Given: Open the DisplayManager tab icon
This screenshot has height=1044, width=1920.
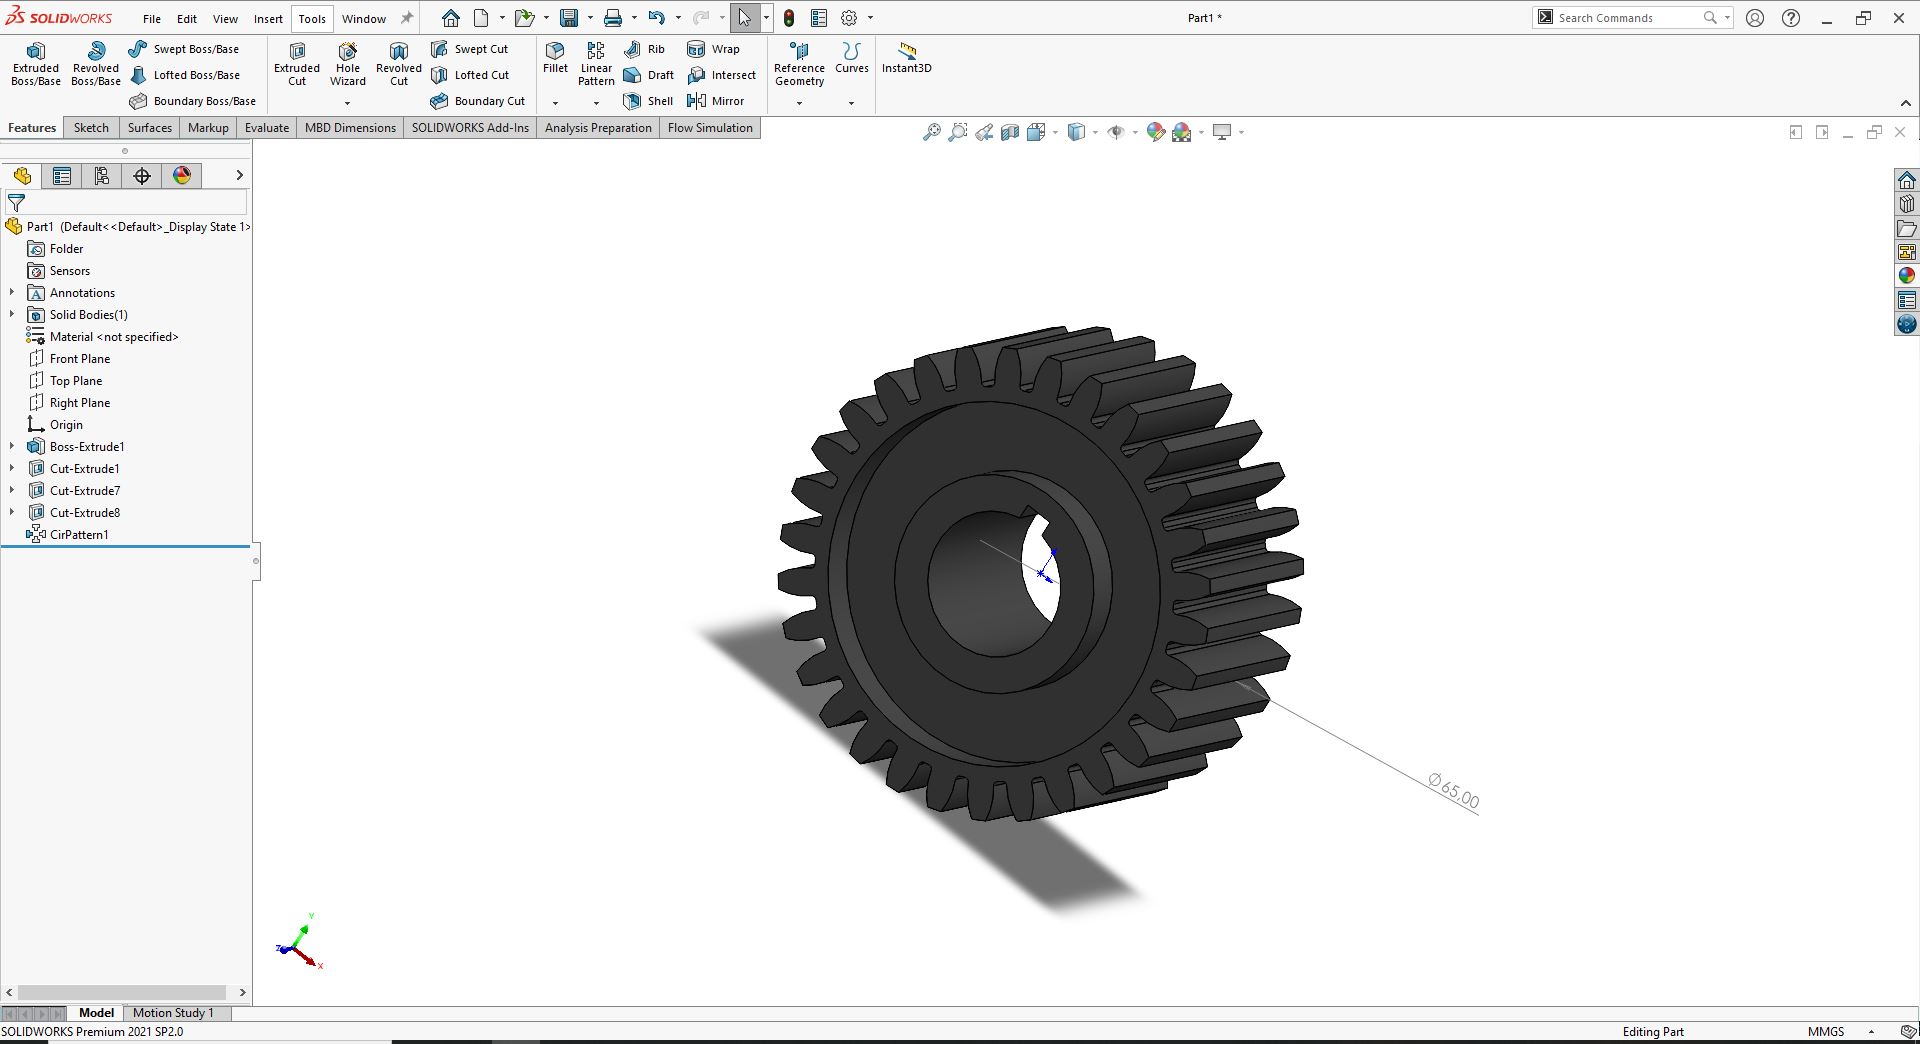Looking at the screenshot, I should click(x=182, y=176).
